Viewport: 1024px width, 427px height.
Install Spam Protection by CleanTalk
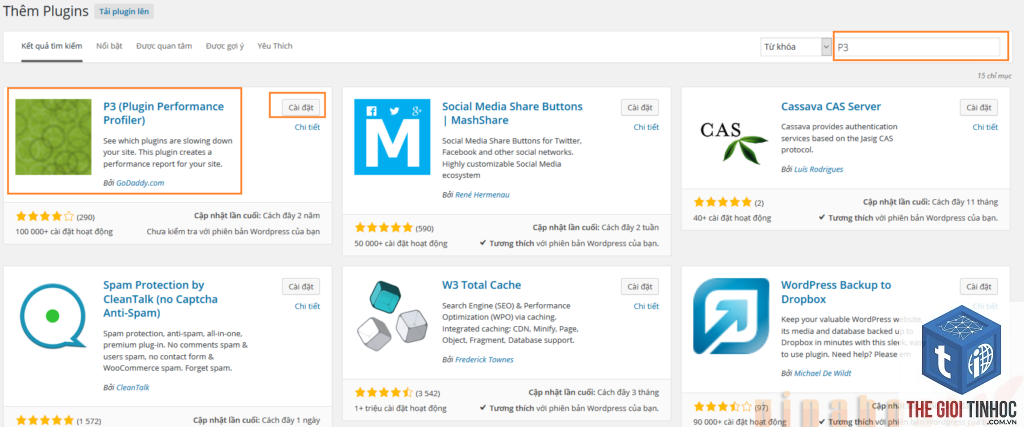click(x=301, y=286)
